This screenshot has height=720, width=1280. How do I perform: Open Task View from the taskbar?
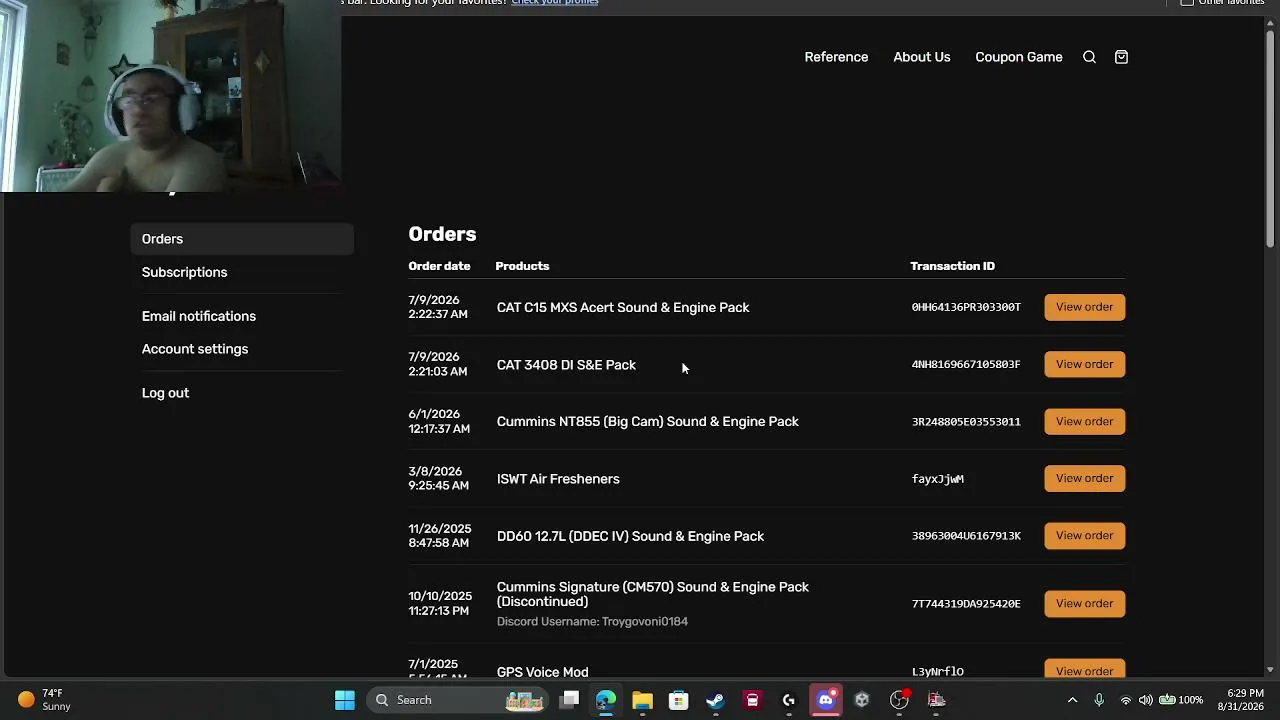pyautogui.click(x=569, y=700)
